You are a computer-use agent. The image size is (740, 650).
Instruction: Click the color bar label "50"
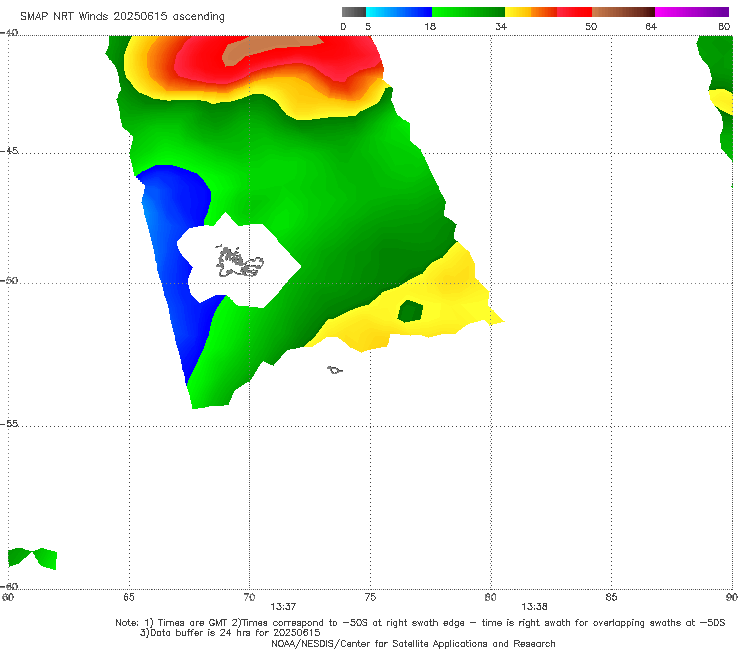click(x=591, y=26)
